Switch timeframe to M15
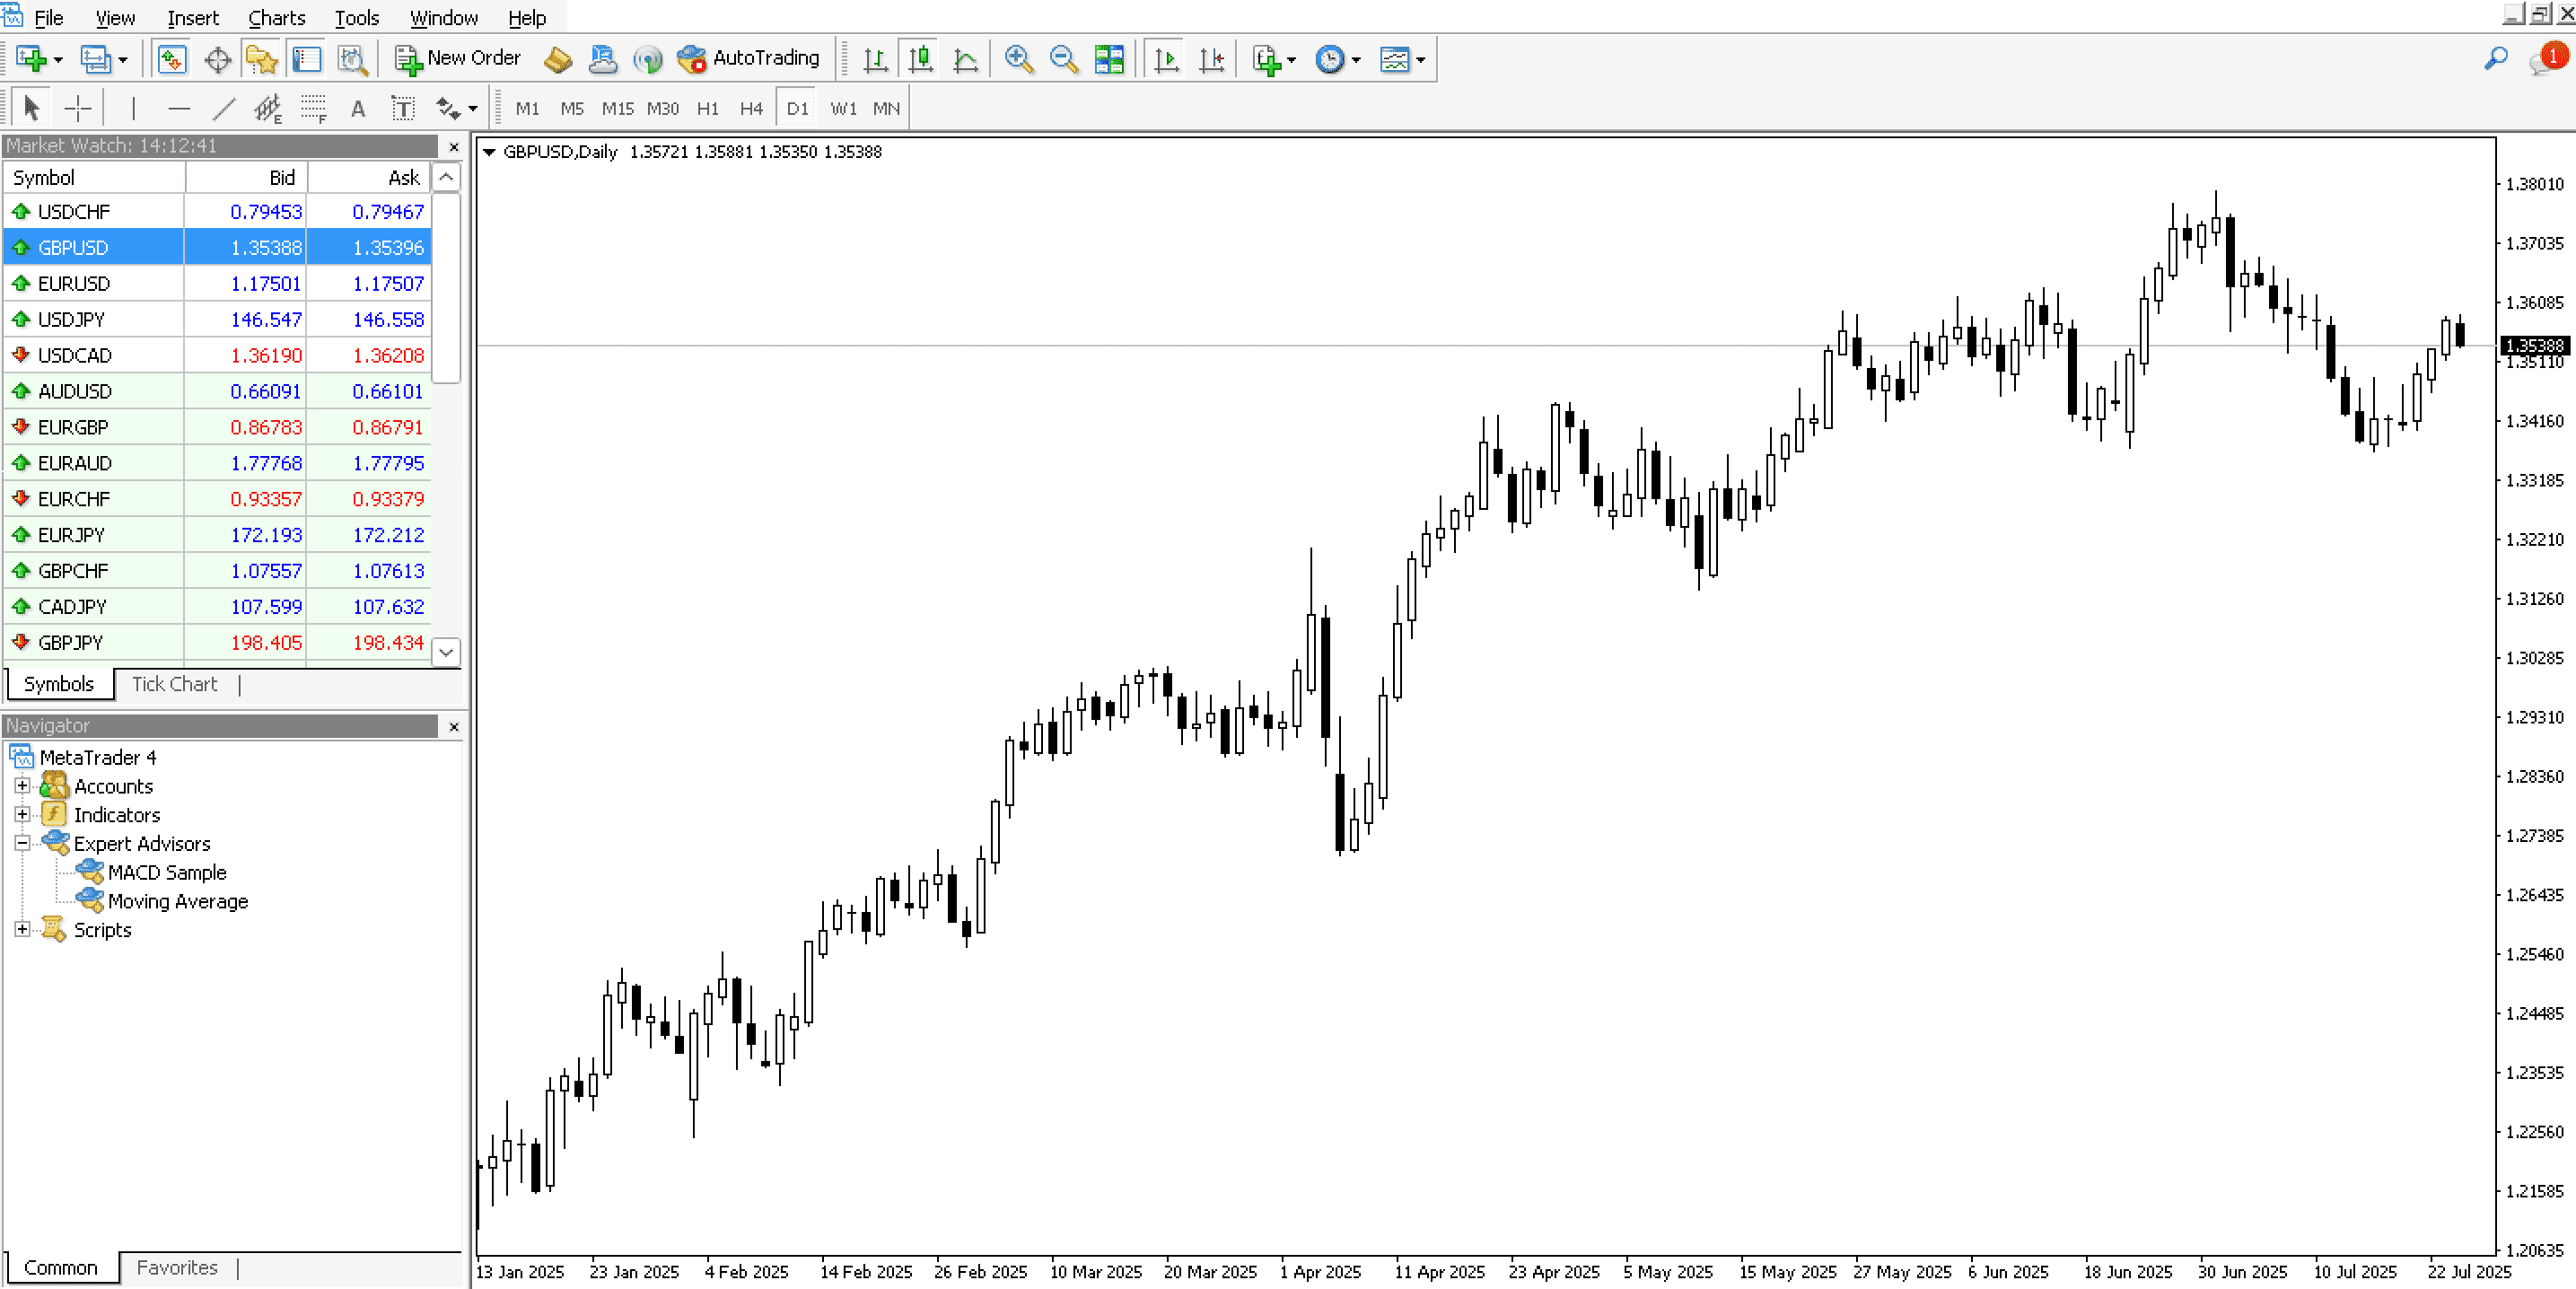The image size is (2576, 1289). [617, 108]
